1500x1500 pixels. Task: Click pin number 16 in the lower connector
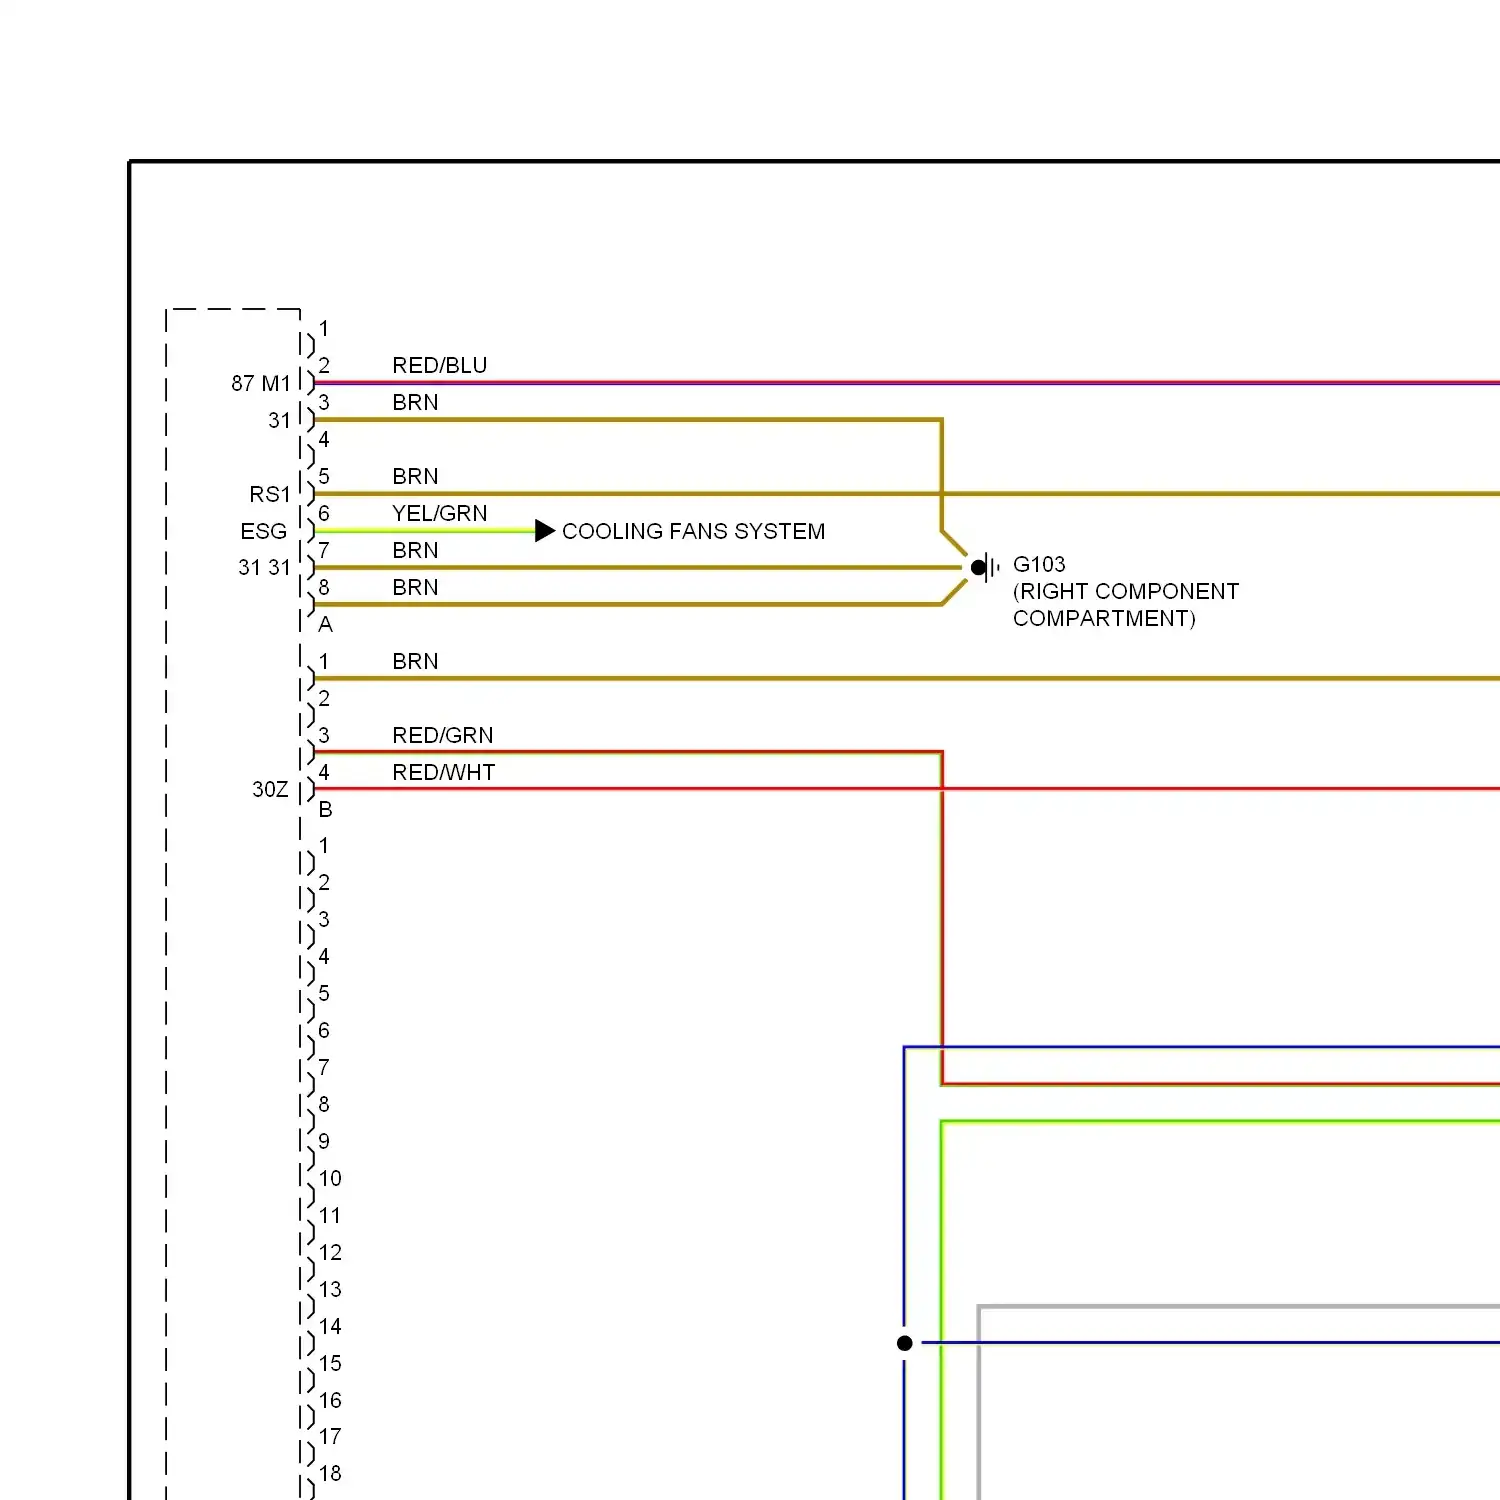click(330, 1400)
